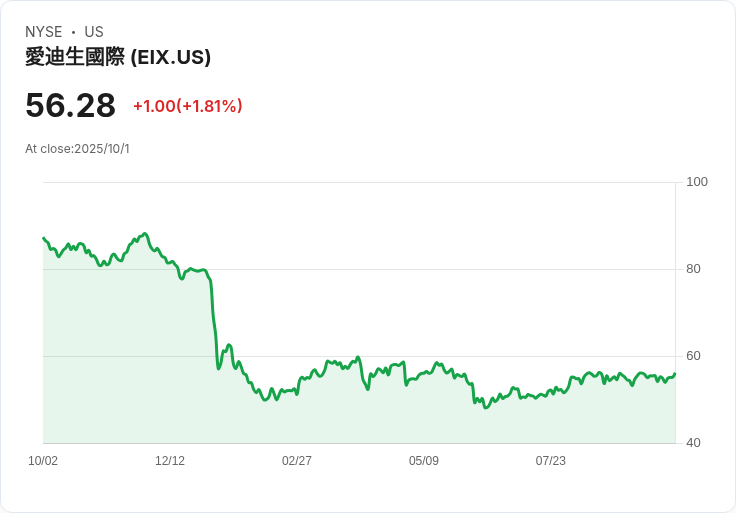
Task: Click the 60 price axis label
Action: pyautogui.click(x=694, y=356)
